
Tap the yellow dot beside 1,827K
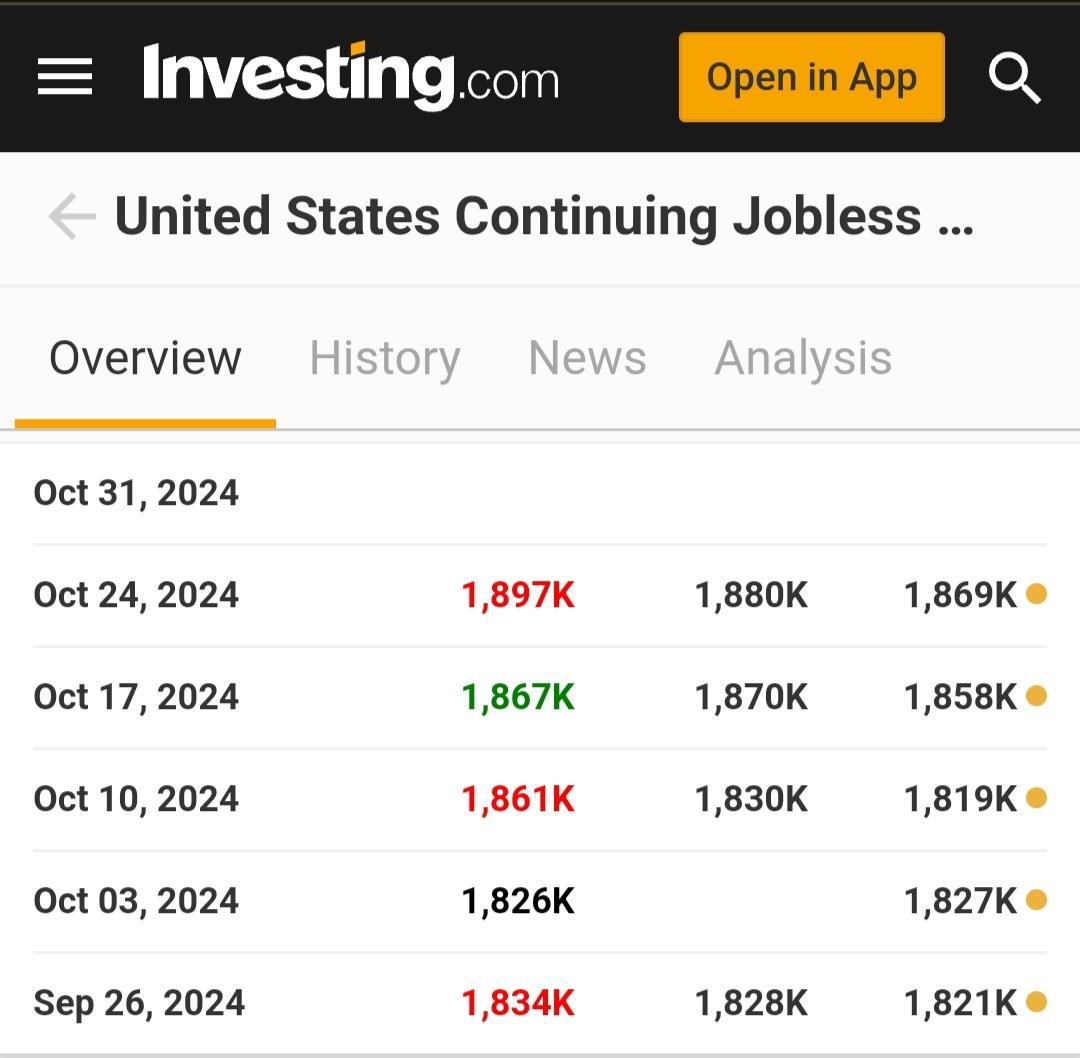pos(1036,900)
